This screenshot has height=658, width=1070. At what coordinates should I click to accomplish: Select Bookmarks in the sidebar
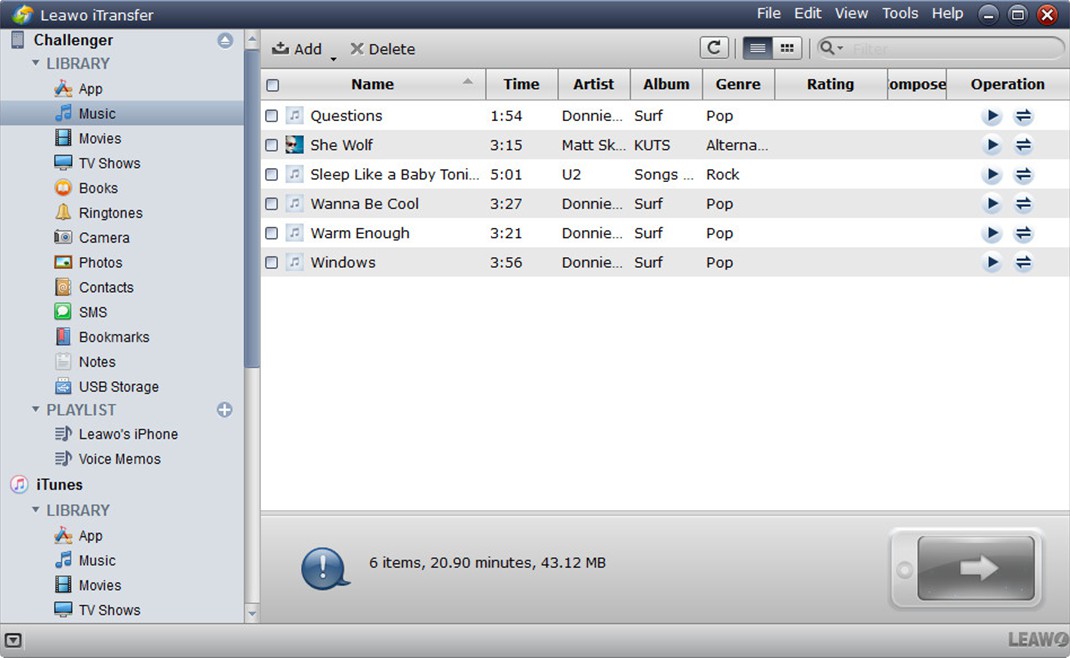coord(113,337)
